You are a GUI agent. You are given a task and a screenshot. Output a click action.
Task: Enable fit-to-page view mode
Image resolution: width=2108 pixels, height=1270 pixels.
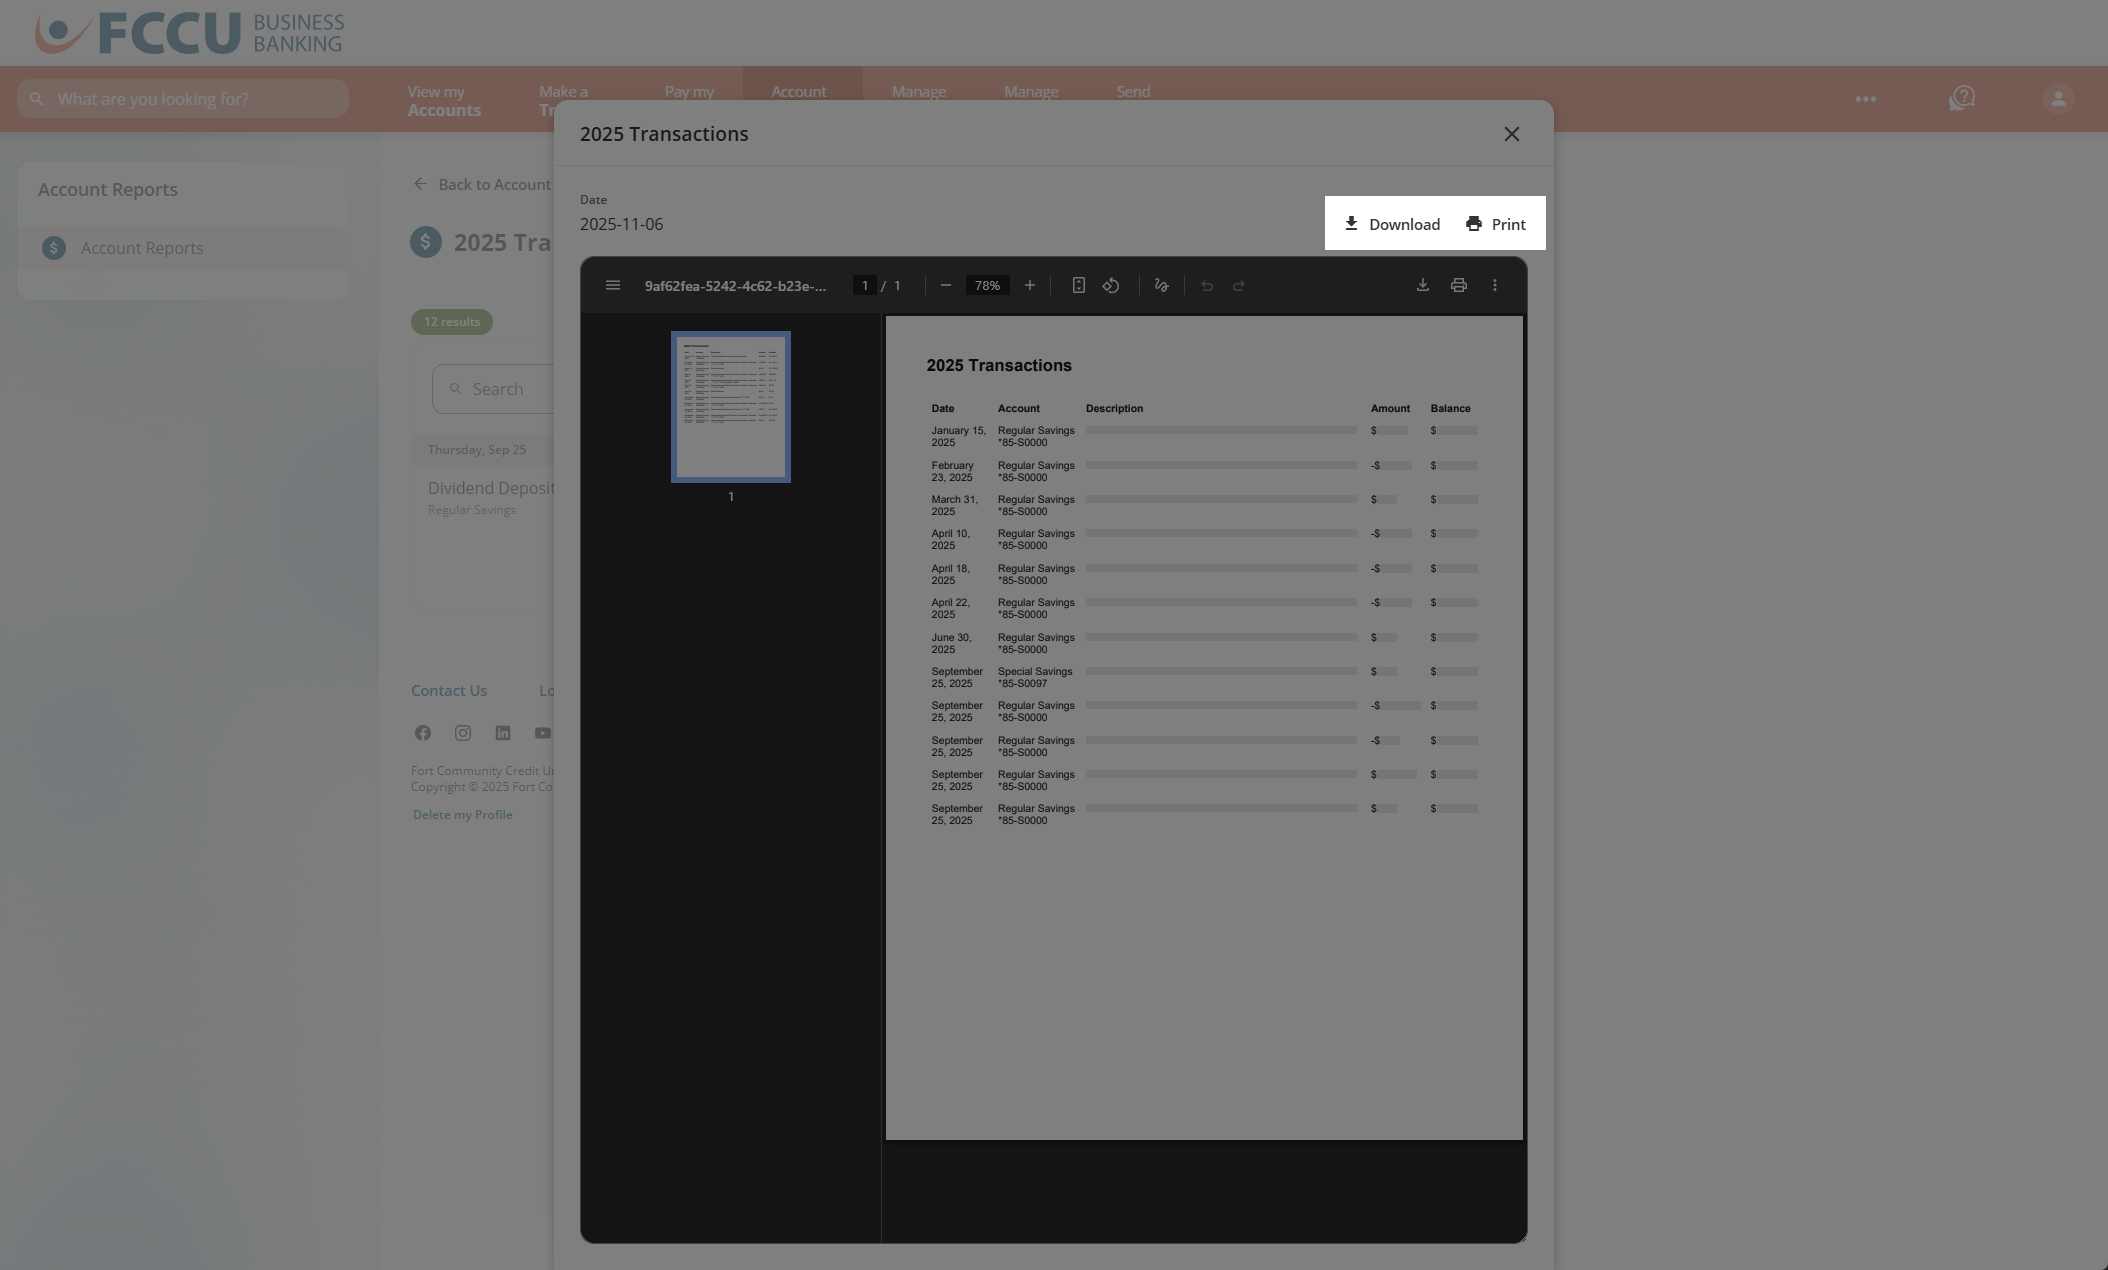[1078, 285]
